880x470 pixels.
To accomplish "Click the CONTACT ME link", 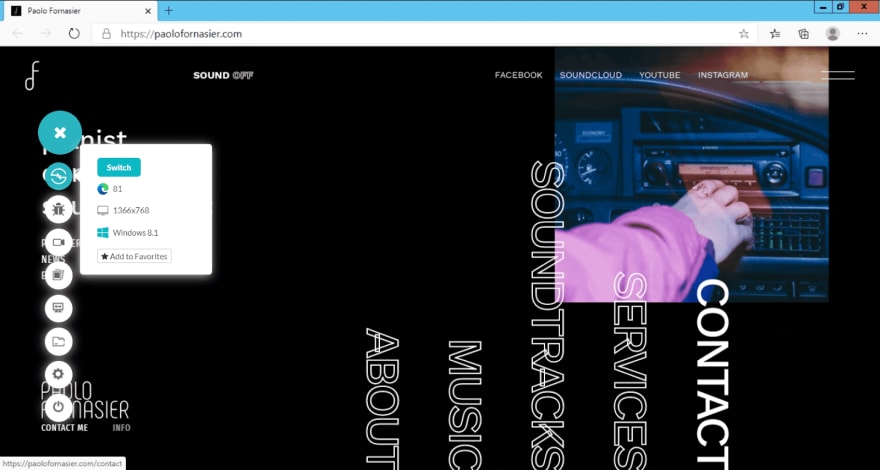I will [65, 428].
